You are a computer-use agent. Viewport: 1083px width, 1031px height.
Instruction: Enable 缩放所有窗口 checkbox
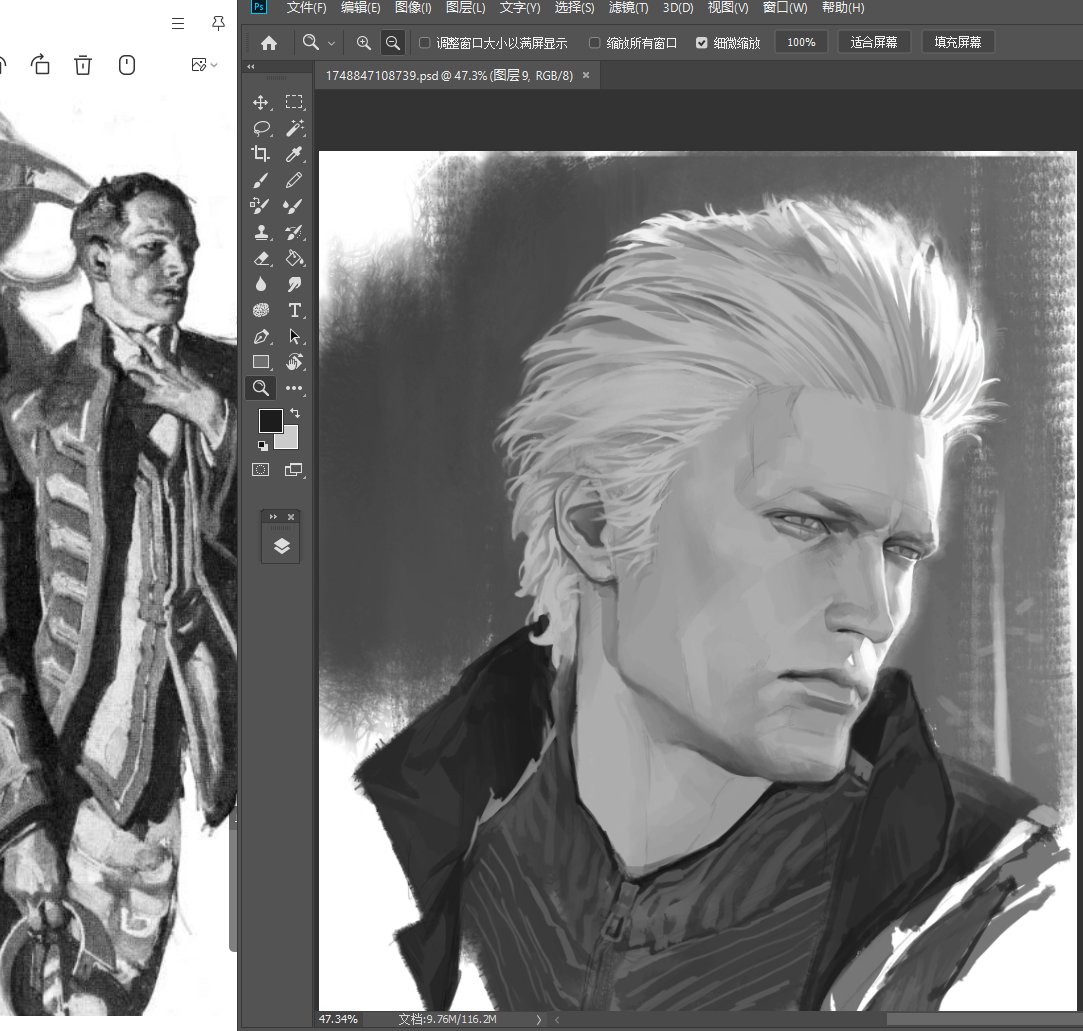pos(595,43)
